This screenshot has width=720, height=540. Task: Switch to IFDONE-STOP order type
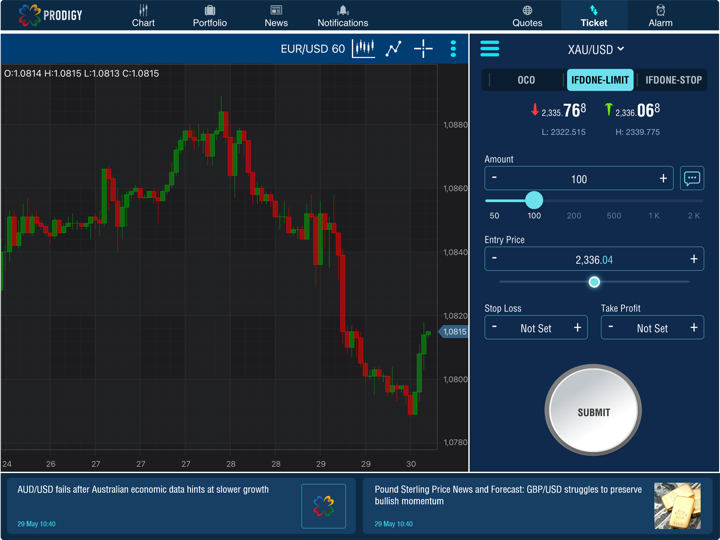pyautogui.click(x=673, y=80)
